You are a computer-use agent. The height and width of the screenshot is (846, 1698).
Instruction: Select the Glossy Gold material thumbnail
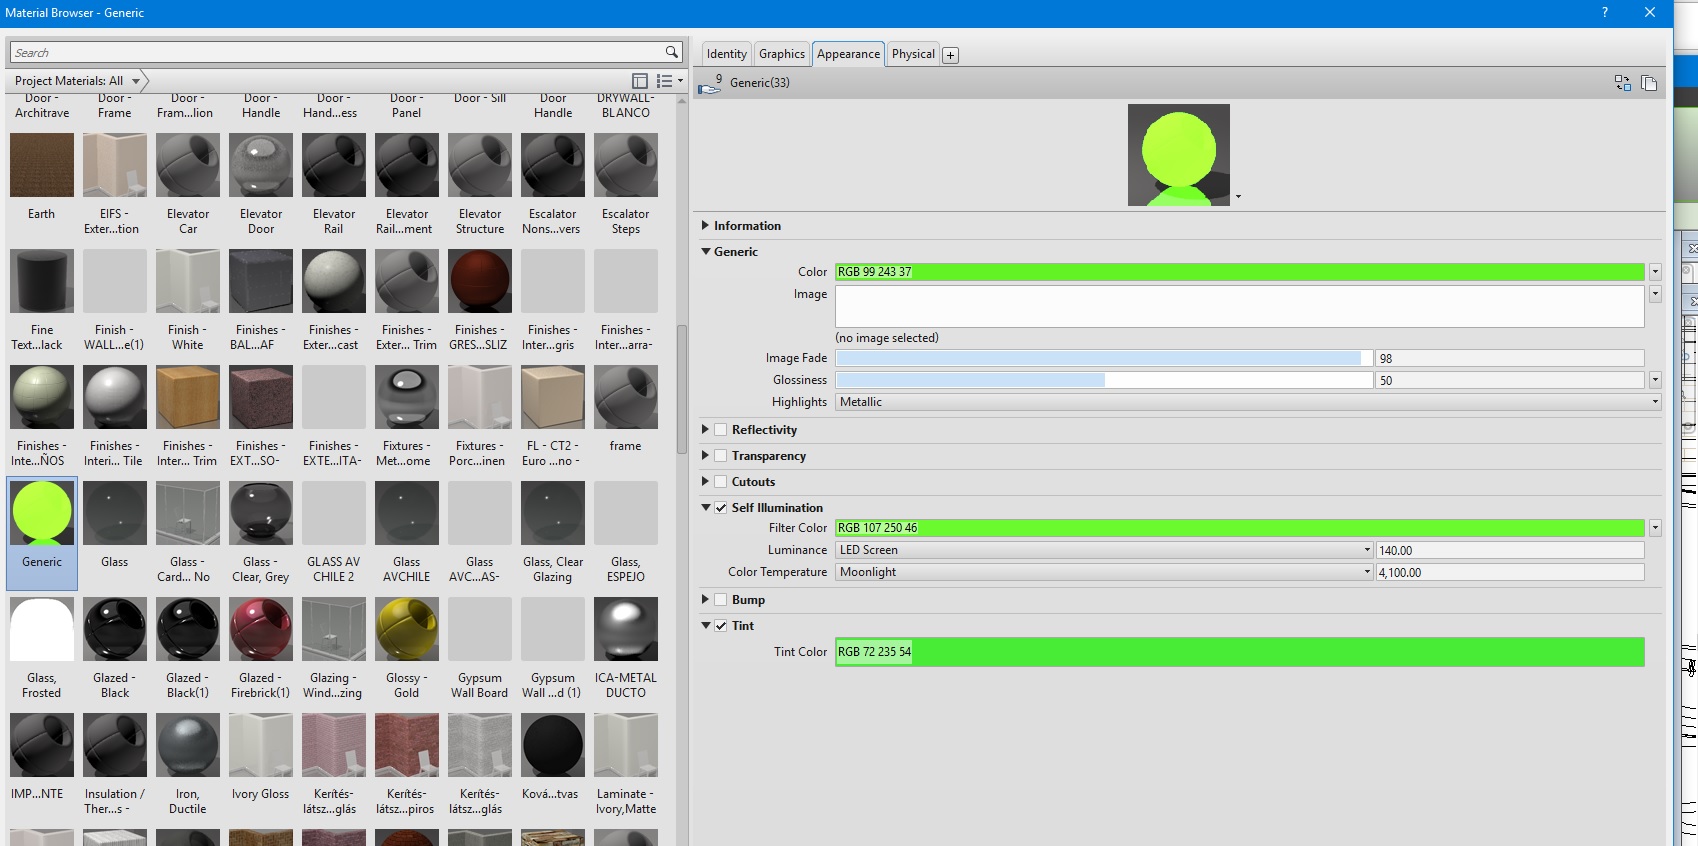[407, 629]
